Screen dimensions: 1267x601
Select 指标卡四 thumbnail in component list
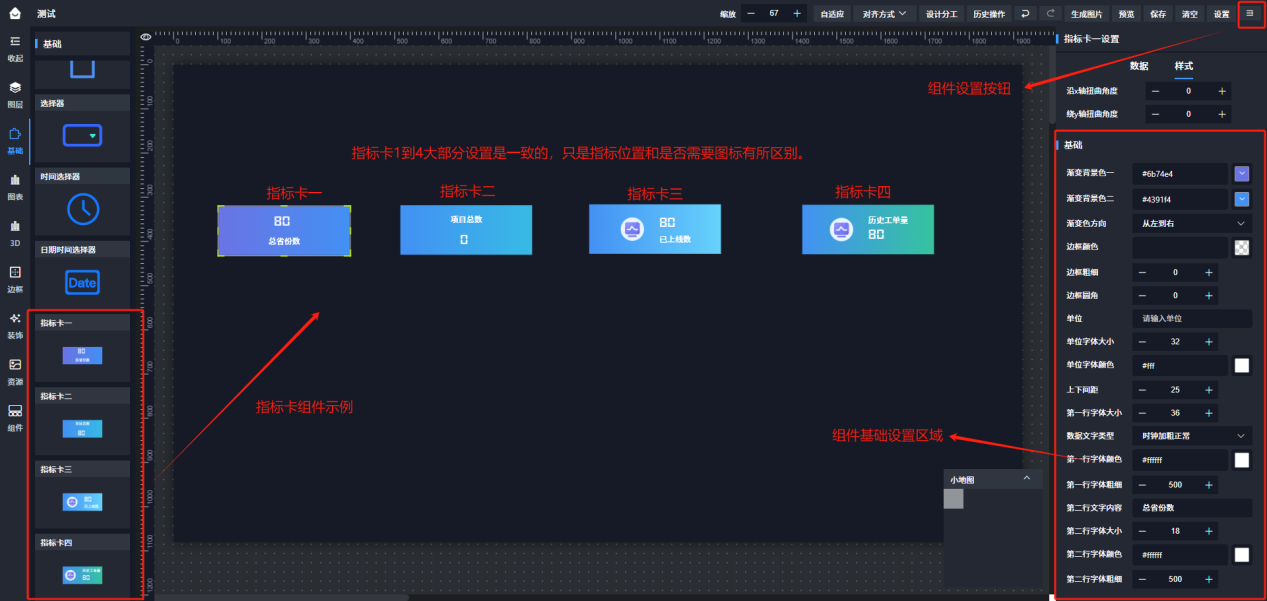click(82, 575)
